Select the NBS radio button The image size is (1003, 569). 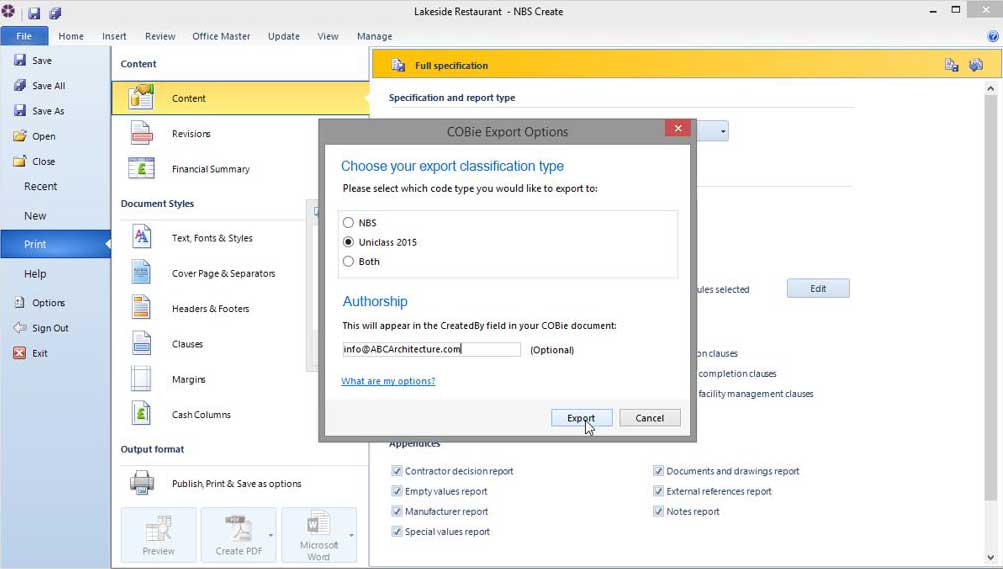(348, 223)
